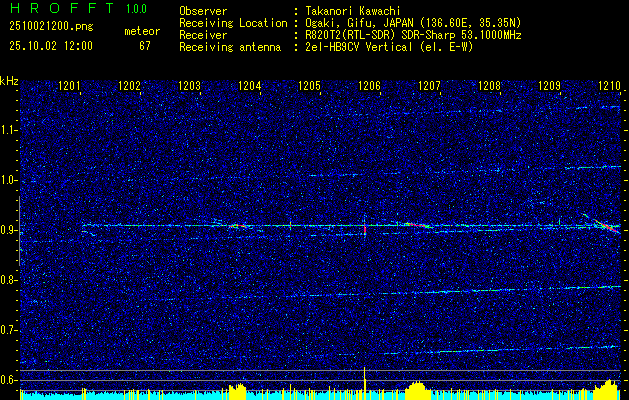629x400 pixels.
Task: Click the 0.9 frequency axis label
Action: click(7, 230)
